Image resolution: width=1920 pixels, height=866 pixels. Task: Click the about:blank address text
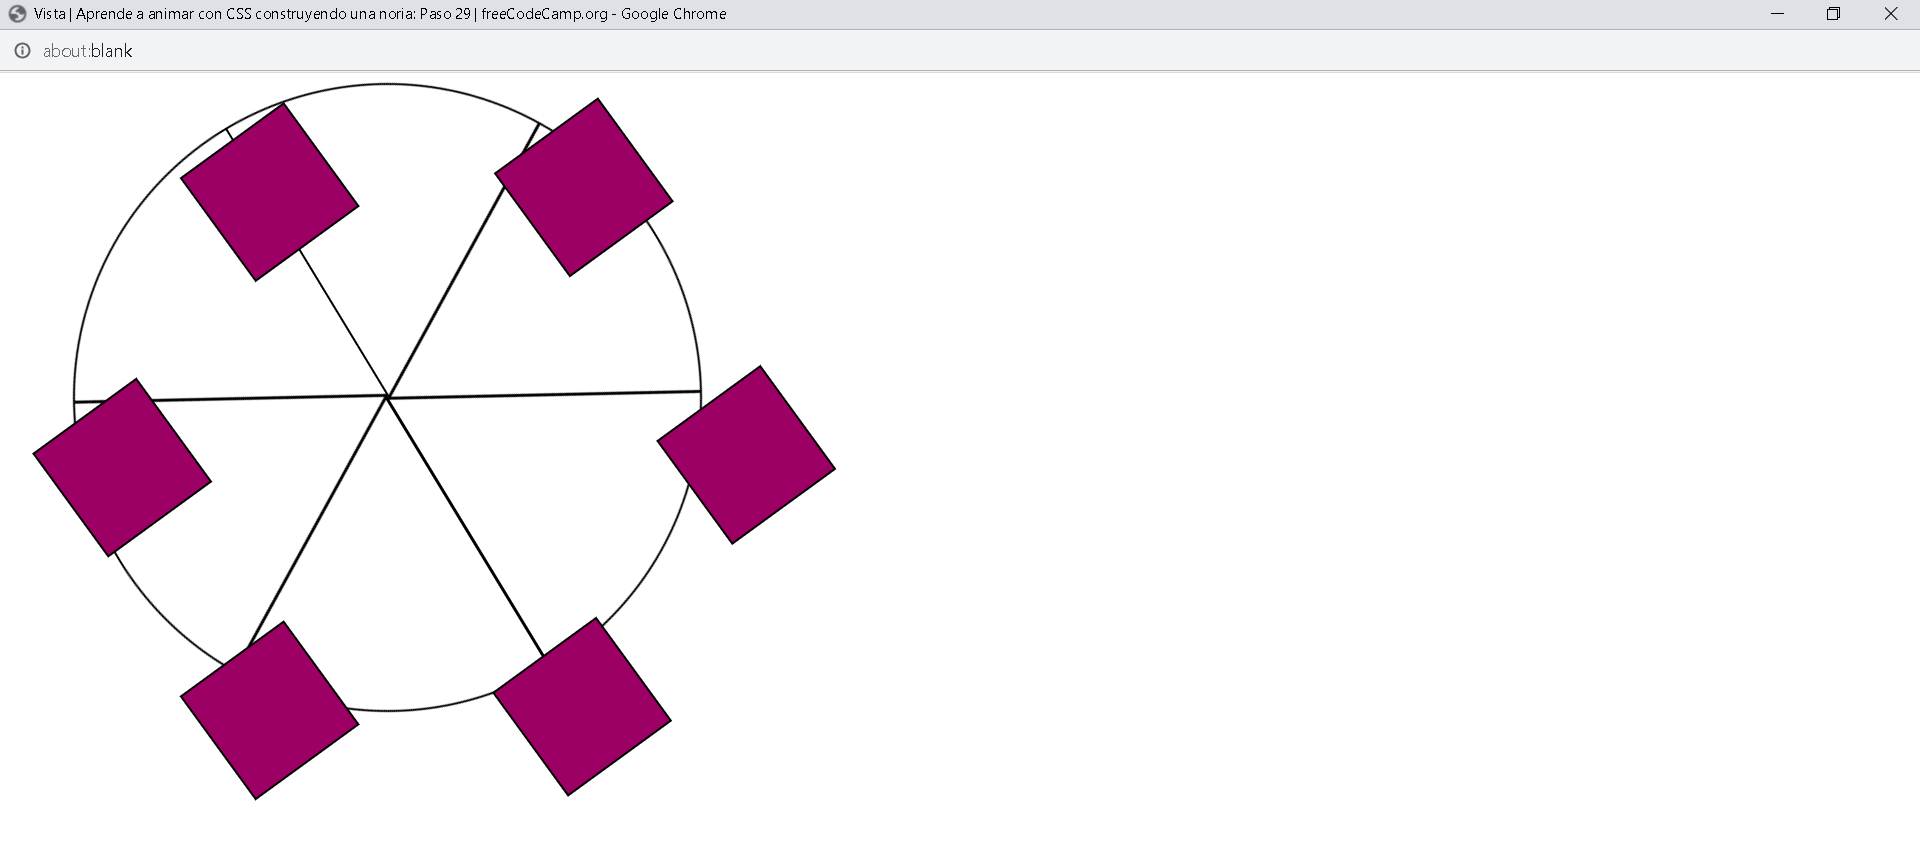pos(88,51)
